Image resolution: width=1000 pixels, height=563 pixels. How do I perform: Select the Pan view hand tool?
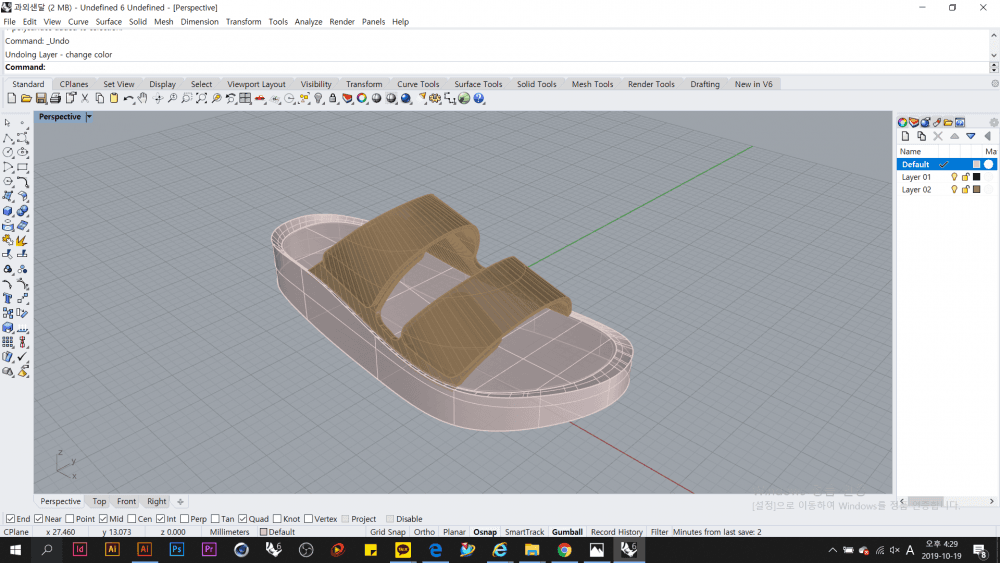[x=143, y=99]
